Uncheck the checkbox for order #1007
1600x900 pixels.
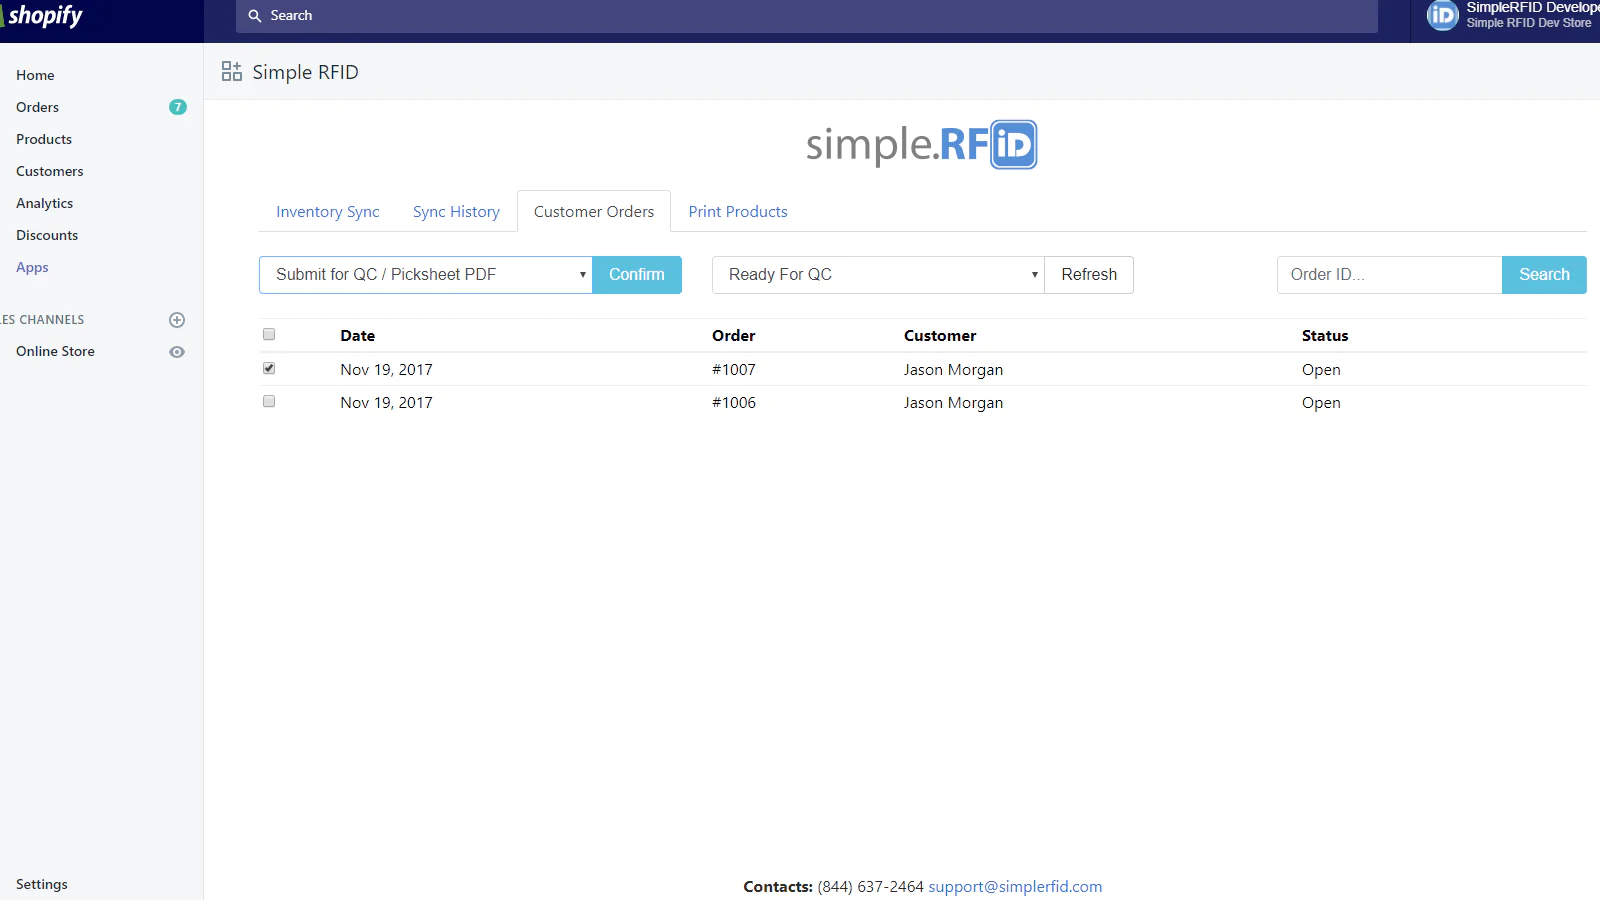click(269, 368)
